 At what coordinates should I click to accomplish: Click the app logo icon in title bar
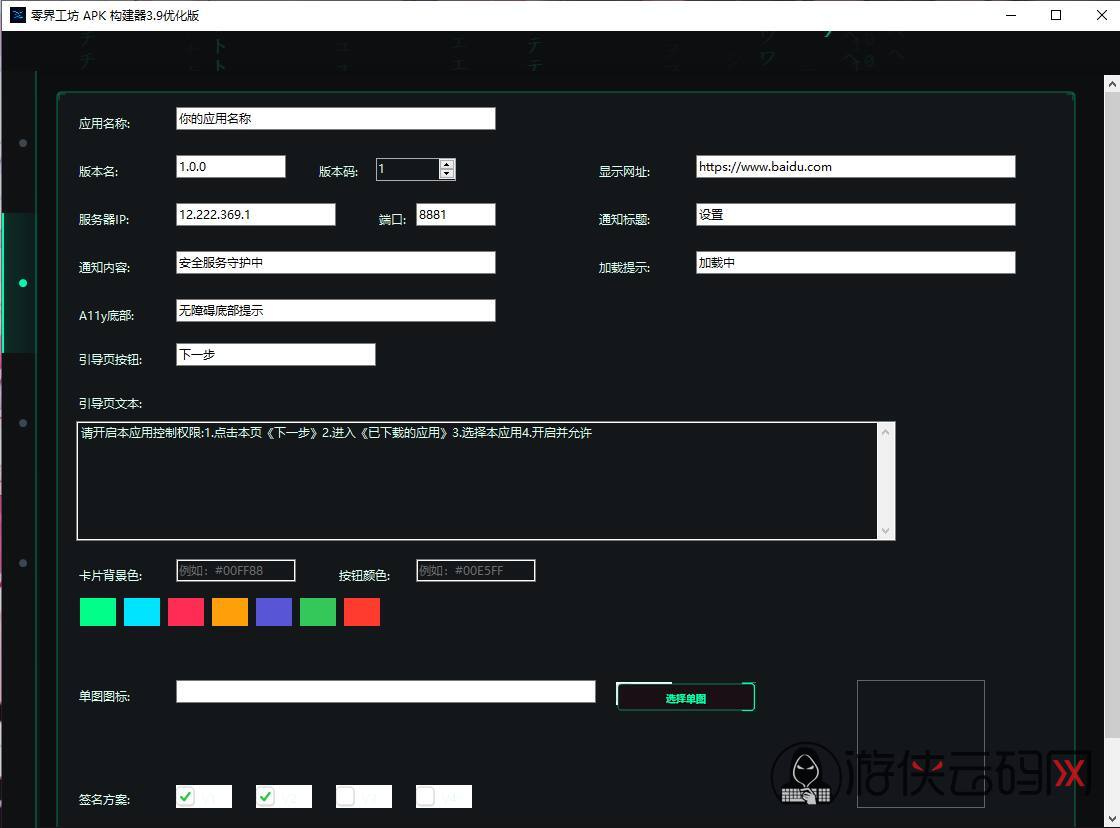[18, 15]
